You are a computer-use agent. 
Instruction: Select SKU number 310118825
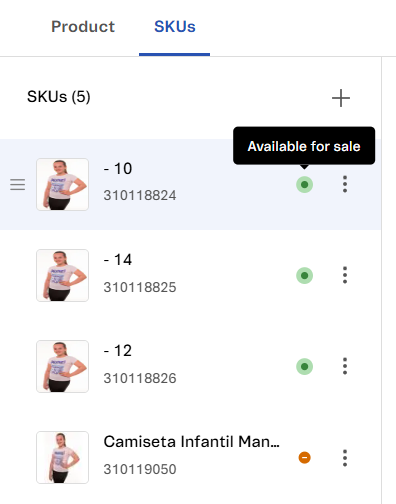pyautogui.click(x=140, y=287)
